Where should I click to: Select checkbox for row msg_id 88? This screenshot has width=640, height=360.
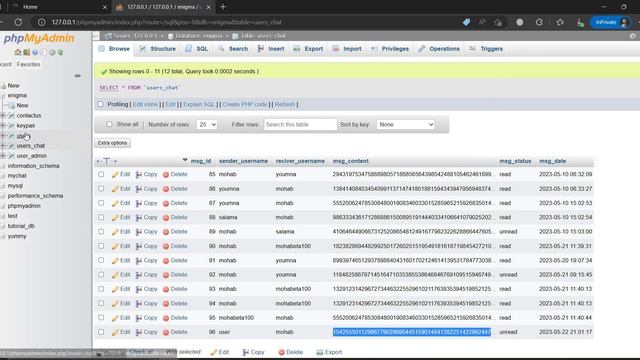(x=101, y=218)
